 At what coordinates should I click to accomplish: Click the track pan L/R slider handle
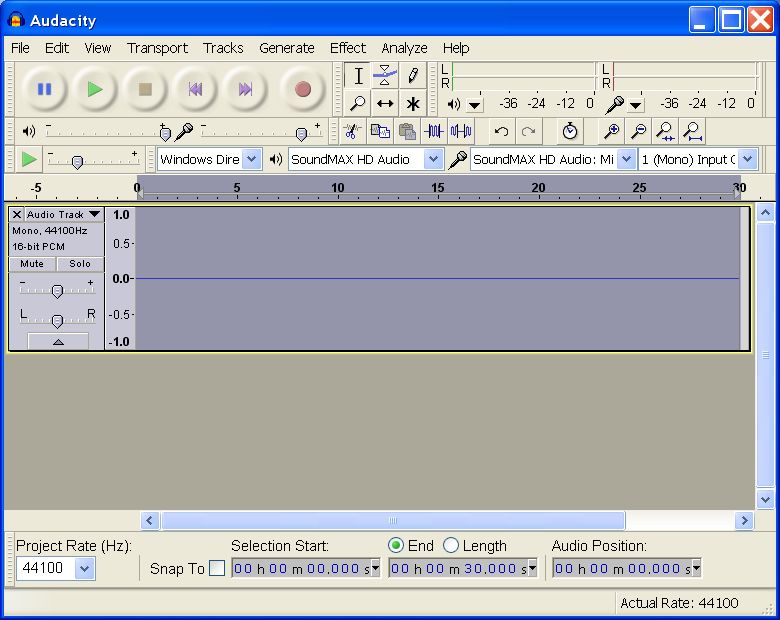pos(57,321)
